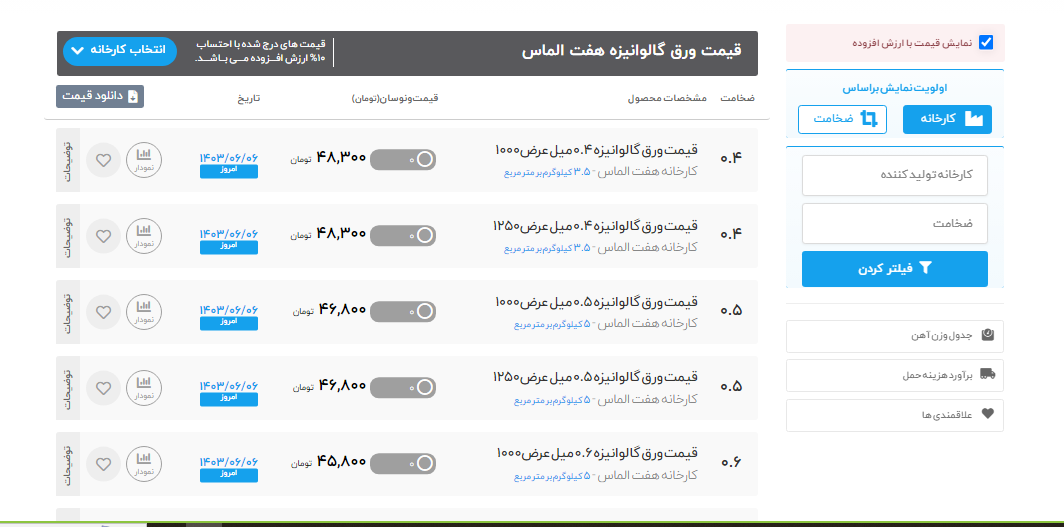Uncheck show price with value added tax

[x=986, y=43]
